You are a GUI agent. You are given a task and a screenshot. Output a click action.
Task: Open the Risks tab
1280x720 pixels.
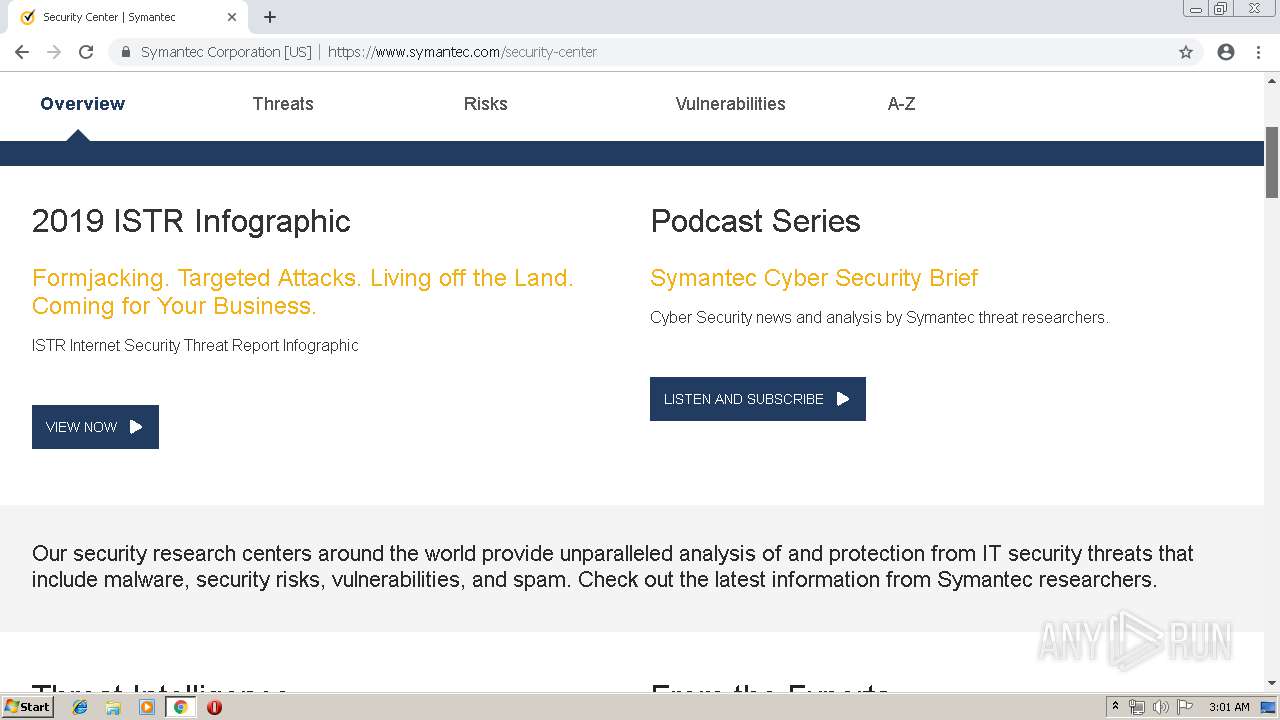pyautogui.click(x=486, y=104)
